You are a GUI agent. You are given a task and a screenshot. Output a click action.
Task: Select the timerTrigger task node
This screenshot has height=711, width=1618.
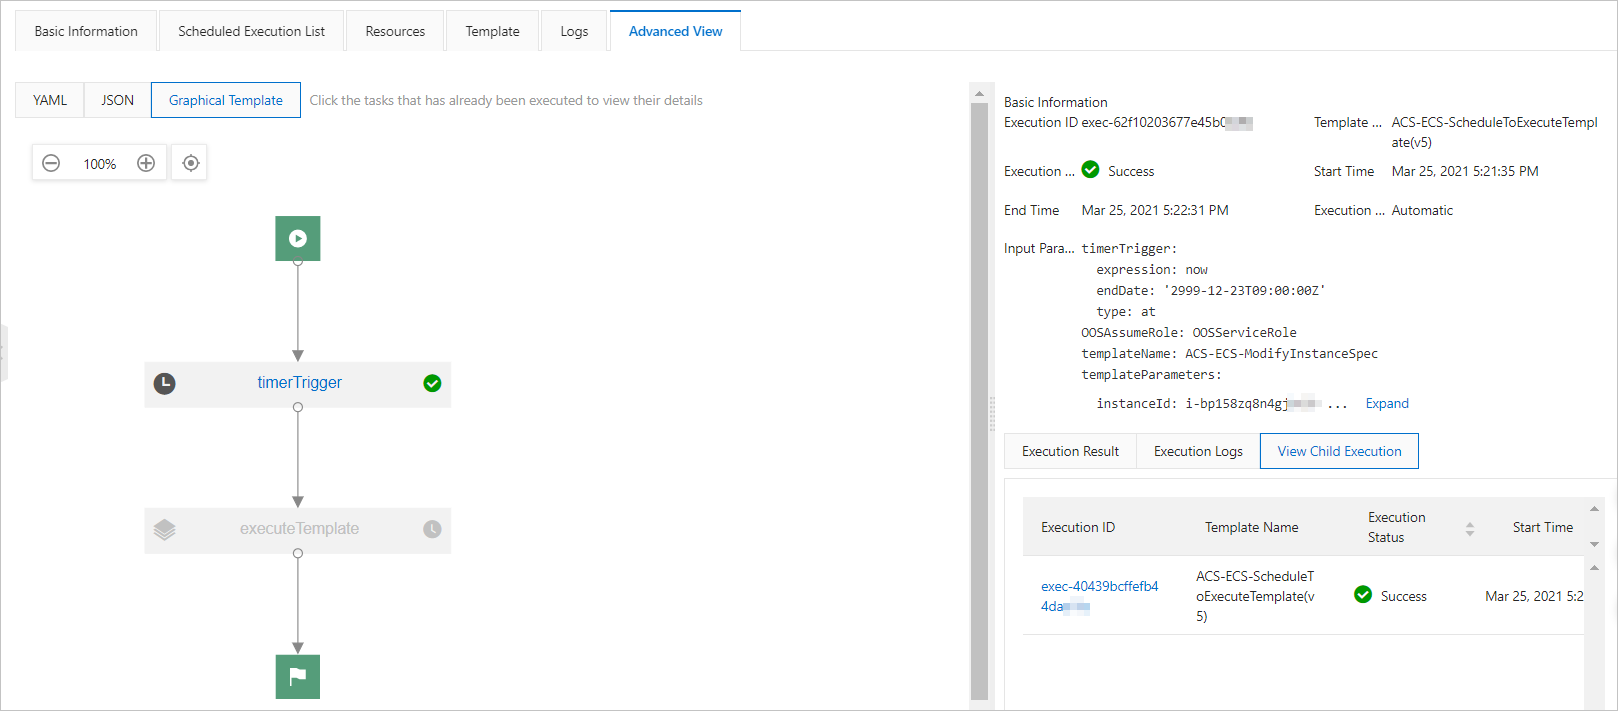(298, 384)
